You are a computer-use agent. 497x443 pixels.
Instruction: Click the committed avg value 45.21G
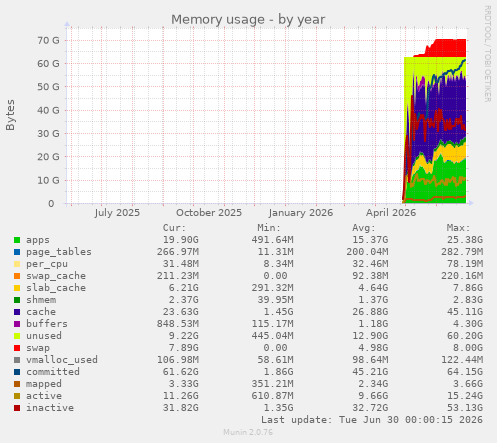pos(370,372)
